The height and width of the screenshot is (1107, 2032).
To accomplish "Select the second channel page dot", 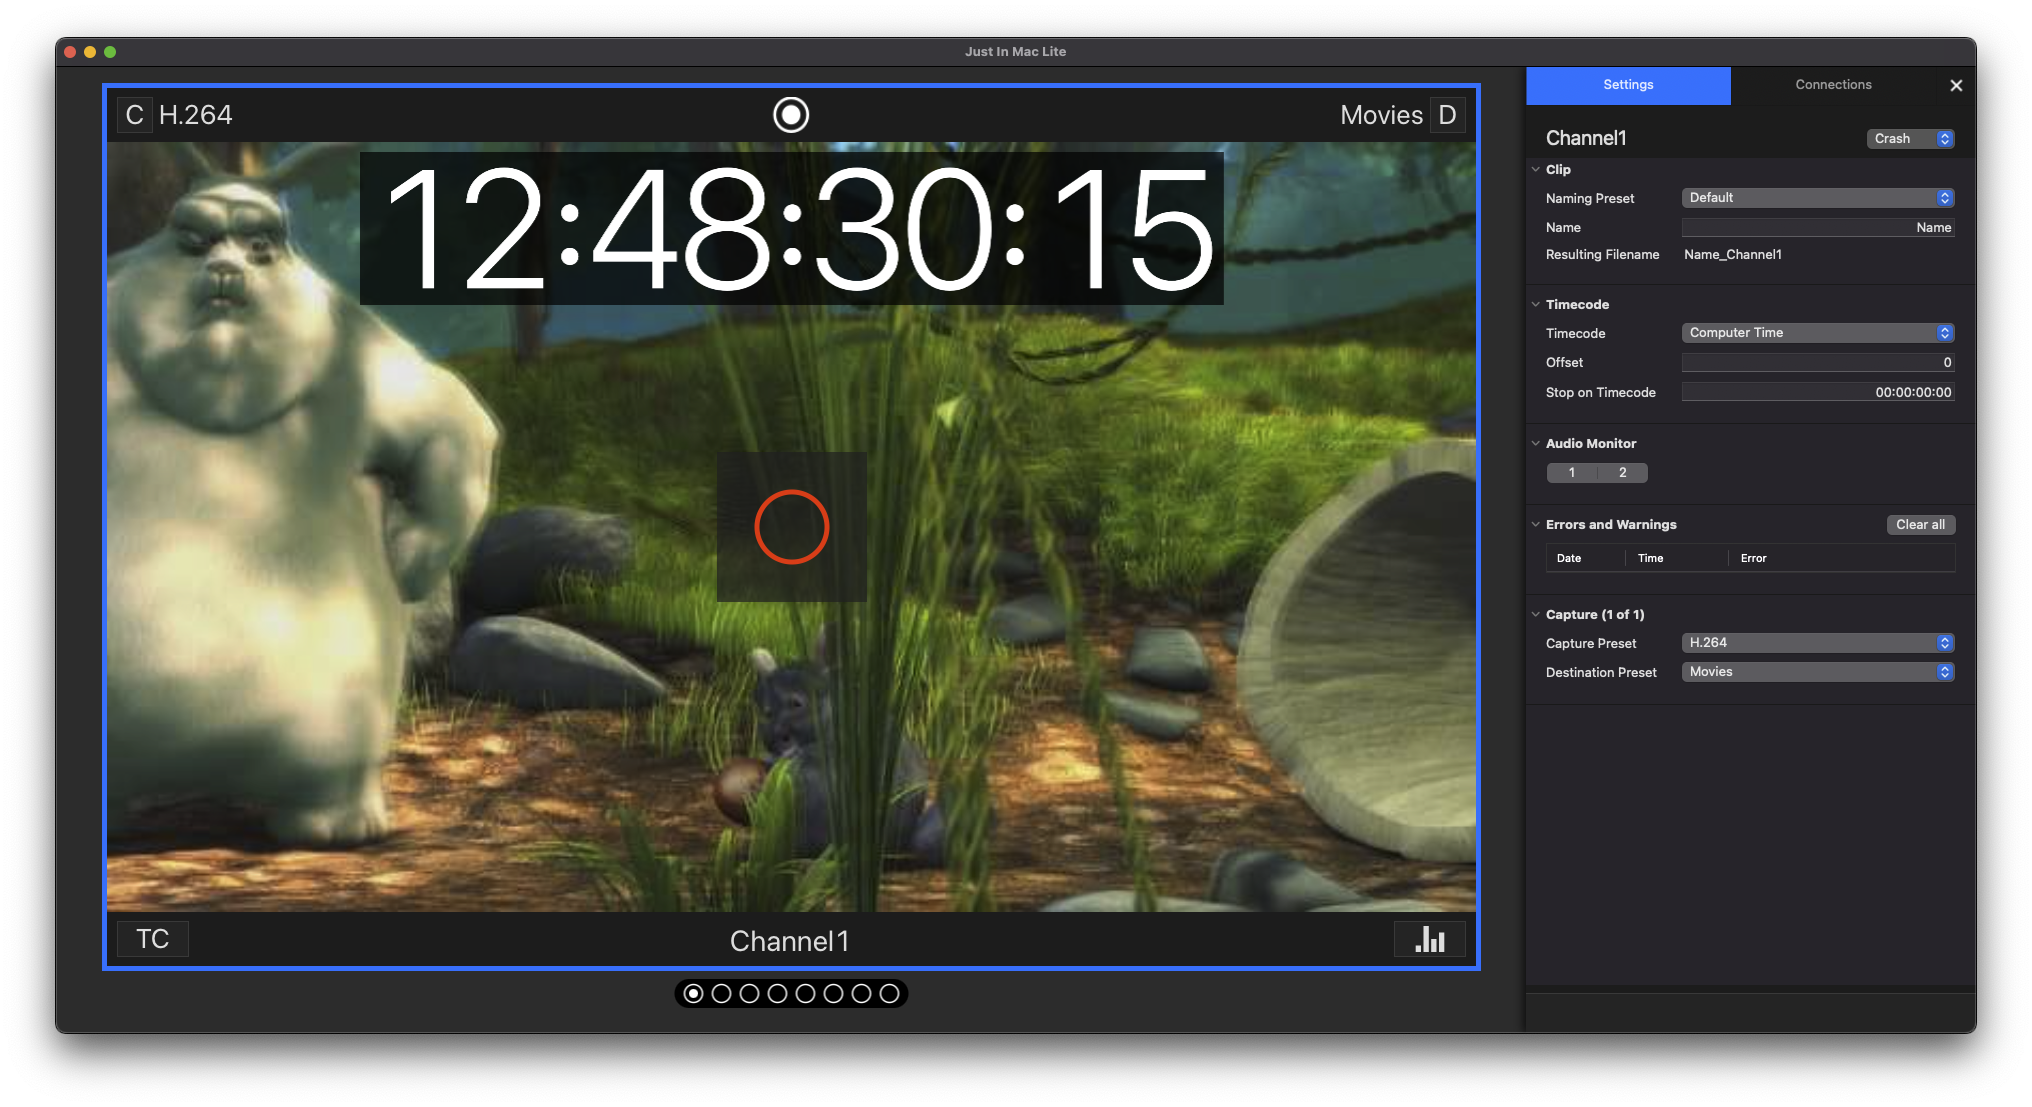I will [721, 994].
